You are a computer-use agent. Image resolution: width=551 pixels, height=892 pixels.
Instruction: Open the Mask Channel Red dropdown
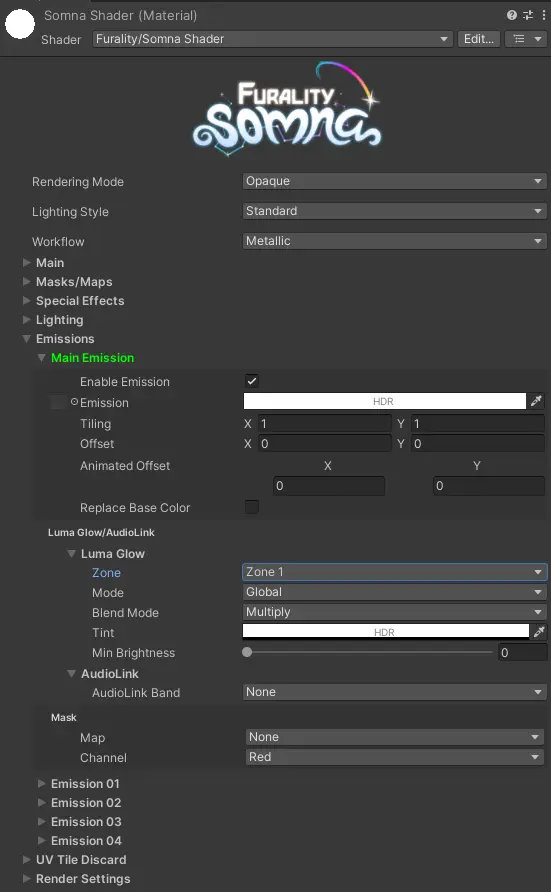click(x=395, y=757)
